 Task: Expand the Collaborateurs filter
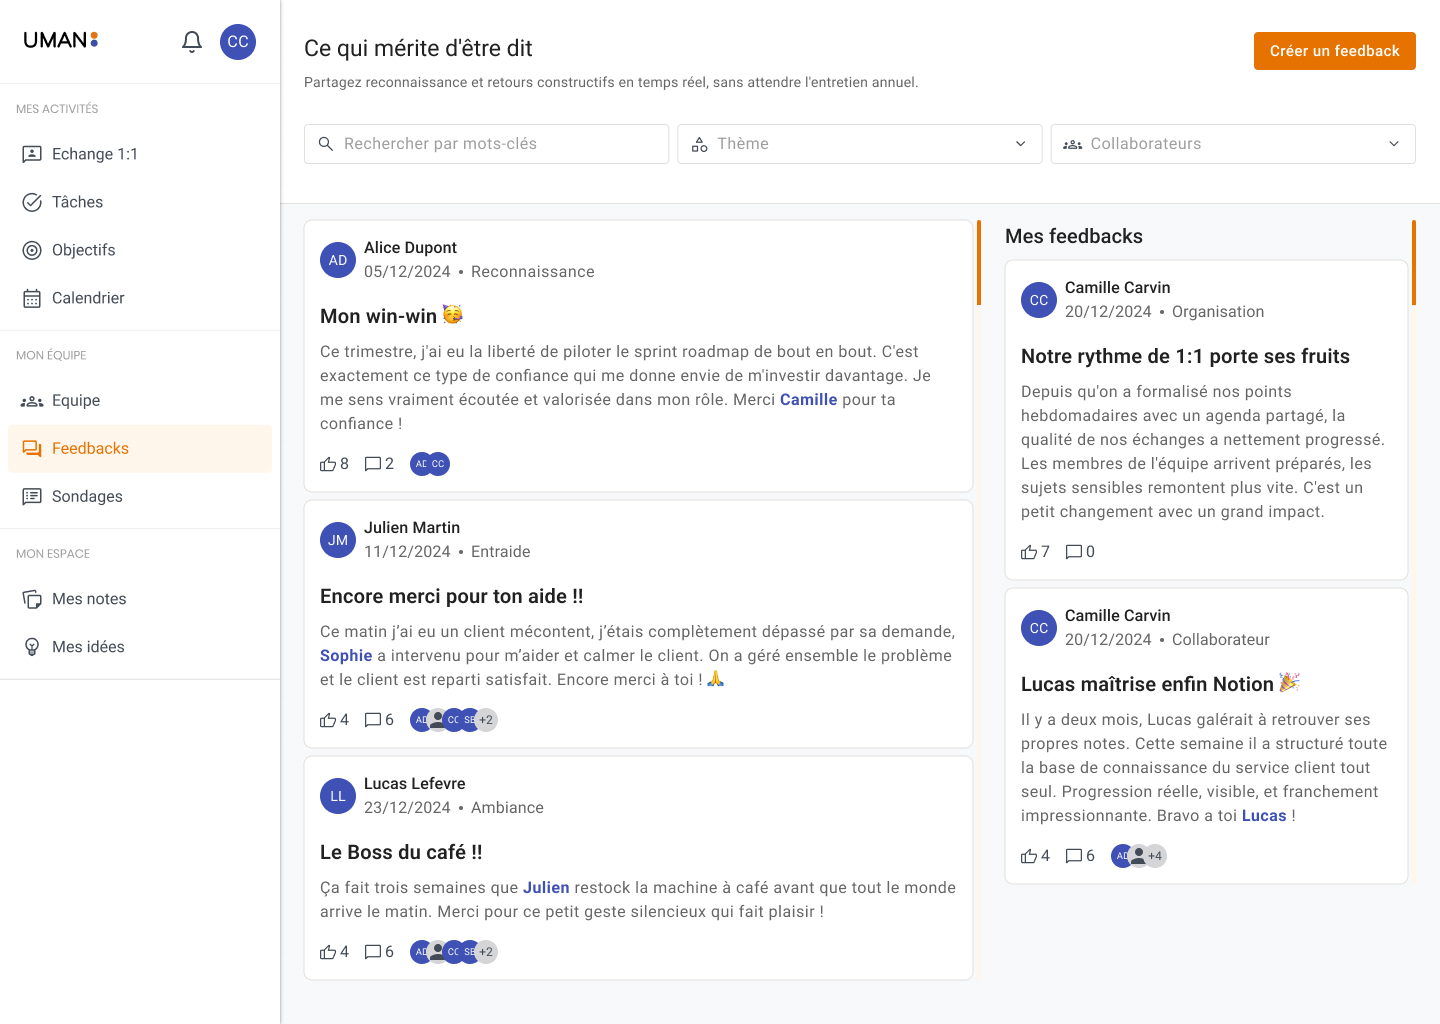tap(1232, 144)
